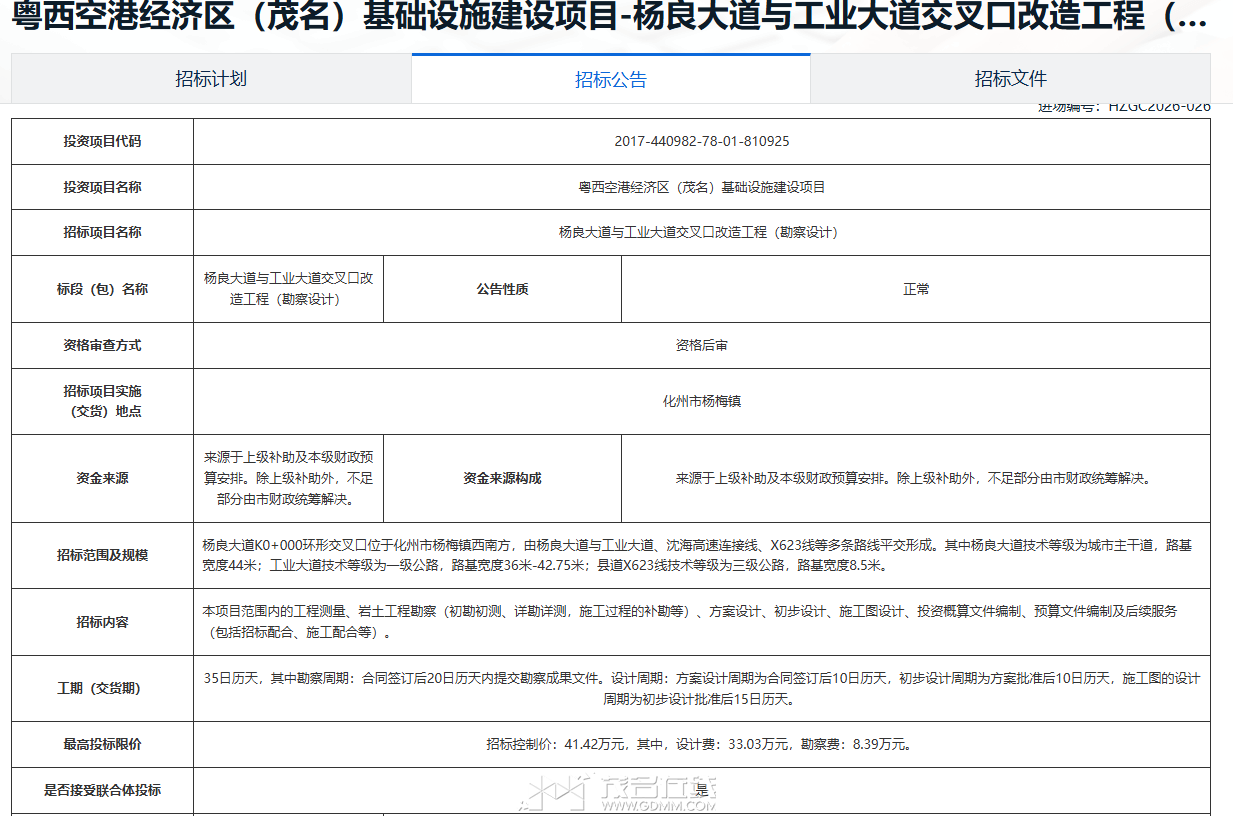Click the 是否接受联合体投标 label cell
The image size is (1233, 816).
(x=102, y=790)
